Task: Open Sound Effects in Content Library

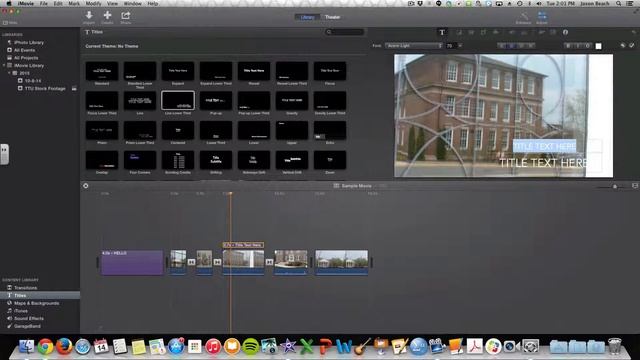Action: coord(29,318)
